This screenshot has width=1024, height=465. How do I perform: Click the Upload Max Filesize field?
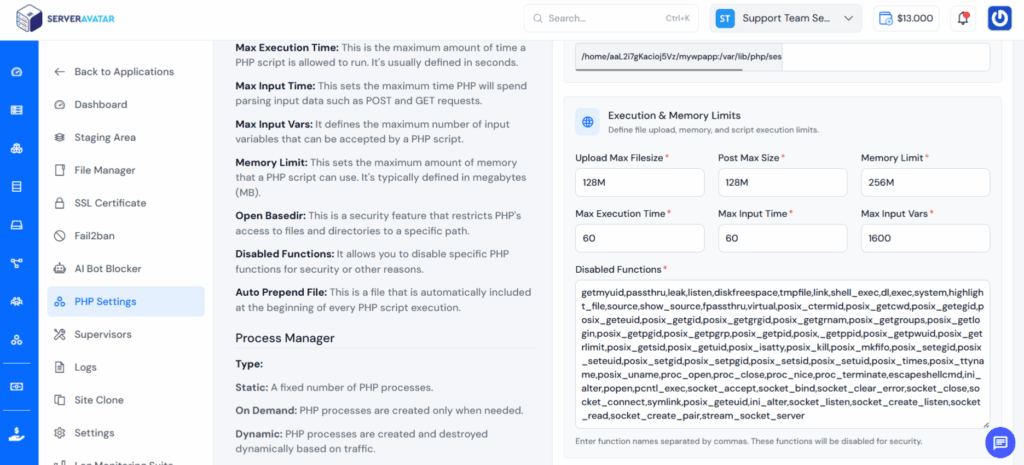point(639,183)
